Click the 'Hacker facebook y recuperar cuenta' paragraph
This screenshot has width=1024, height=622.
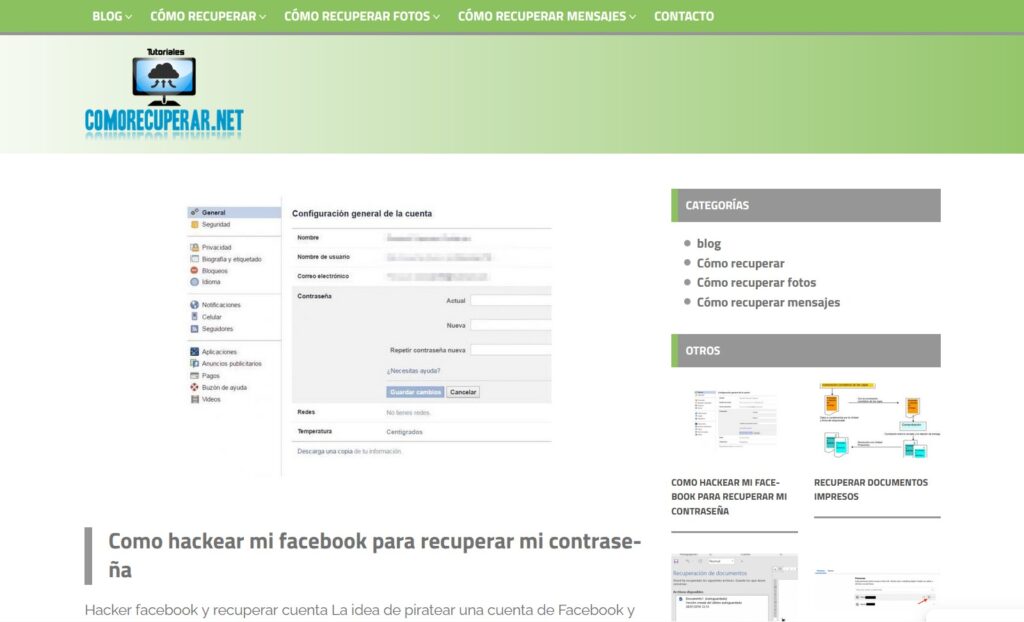(360, 610)
